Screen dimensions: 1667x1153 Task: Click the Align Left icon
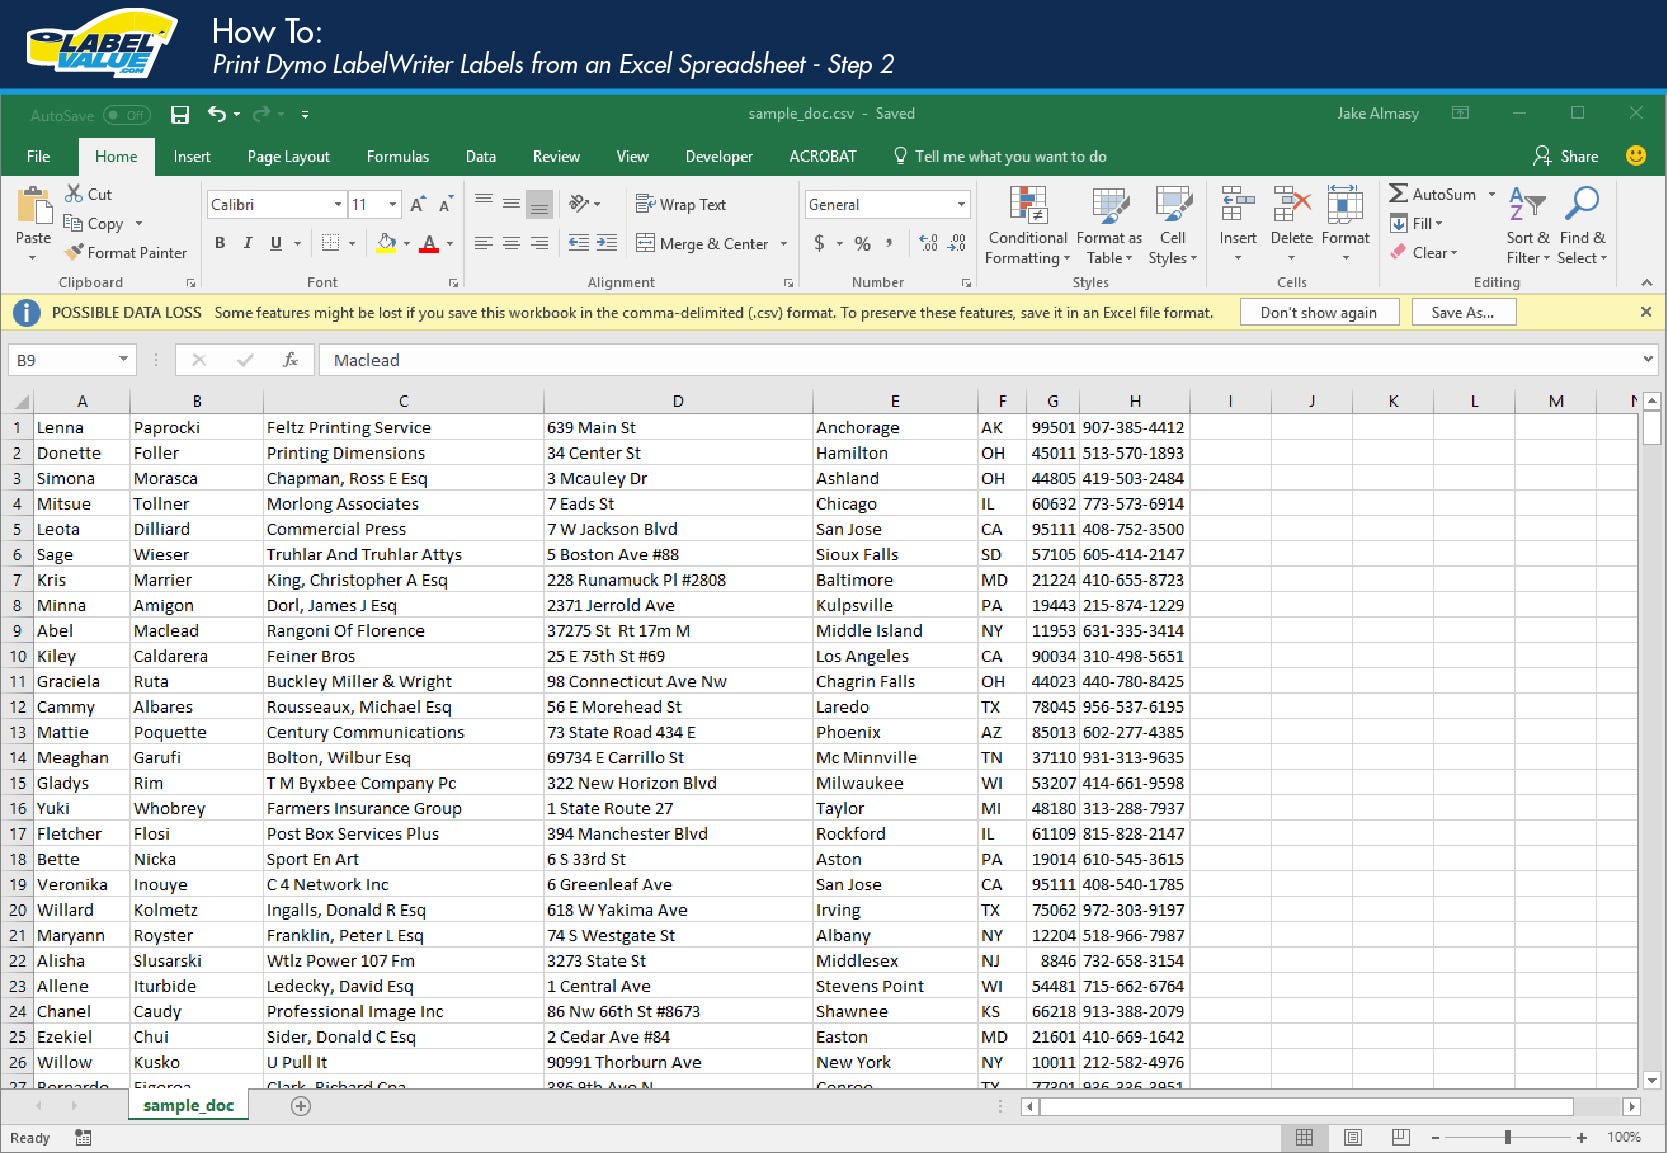click(x=484, y=243)
